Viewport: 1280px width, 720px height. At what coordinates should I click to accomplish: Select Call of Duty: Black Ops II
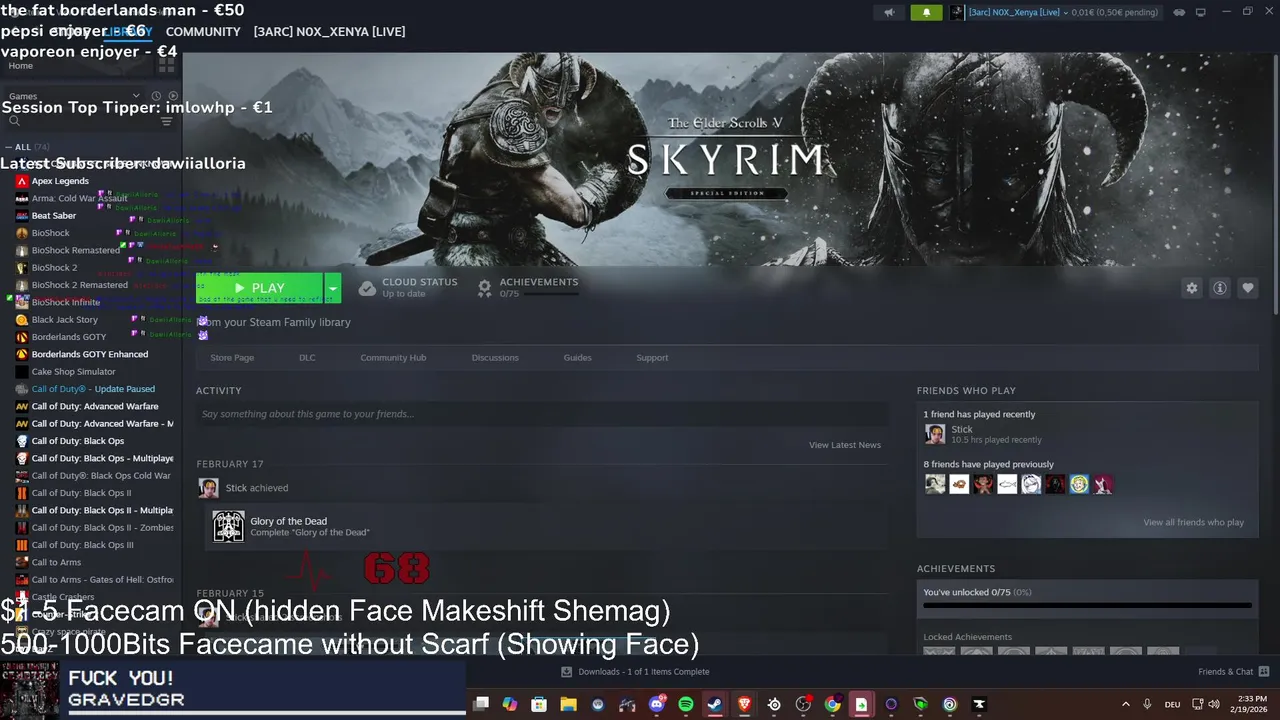(81, 493)
